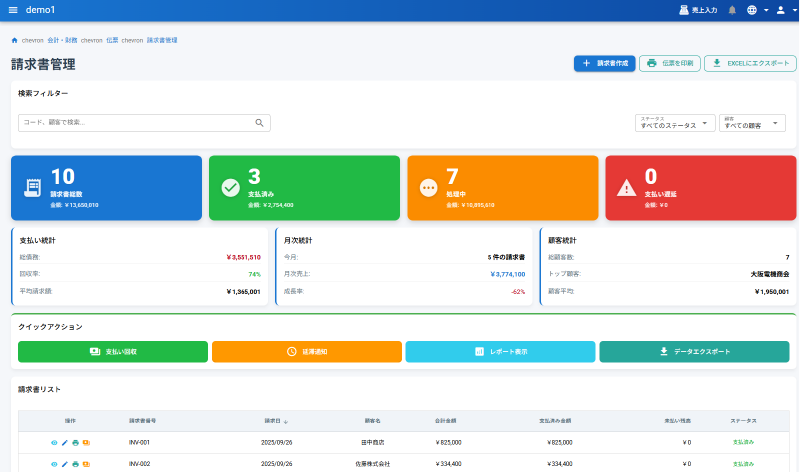Edit invoice INV-001 with pencil icon

65,442
